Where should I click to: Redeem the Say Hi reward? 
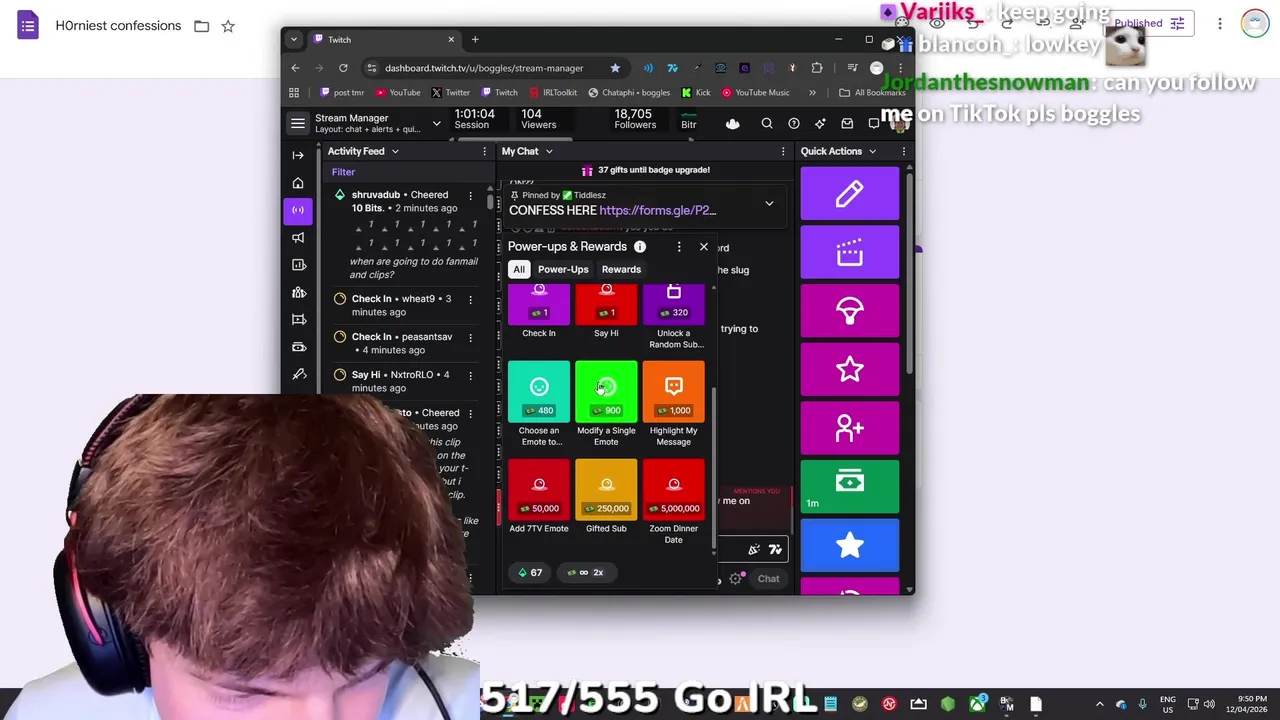pos(606,311)
